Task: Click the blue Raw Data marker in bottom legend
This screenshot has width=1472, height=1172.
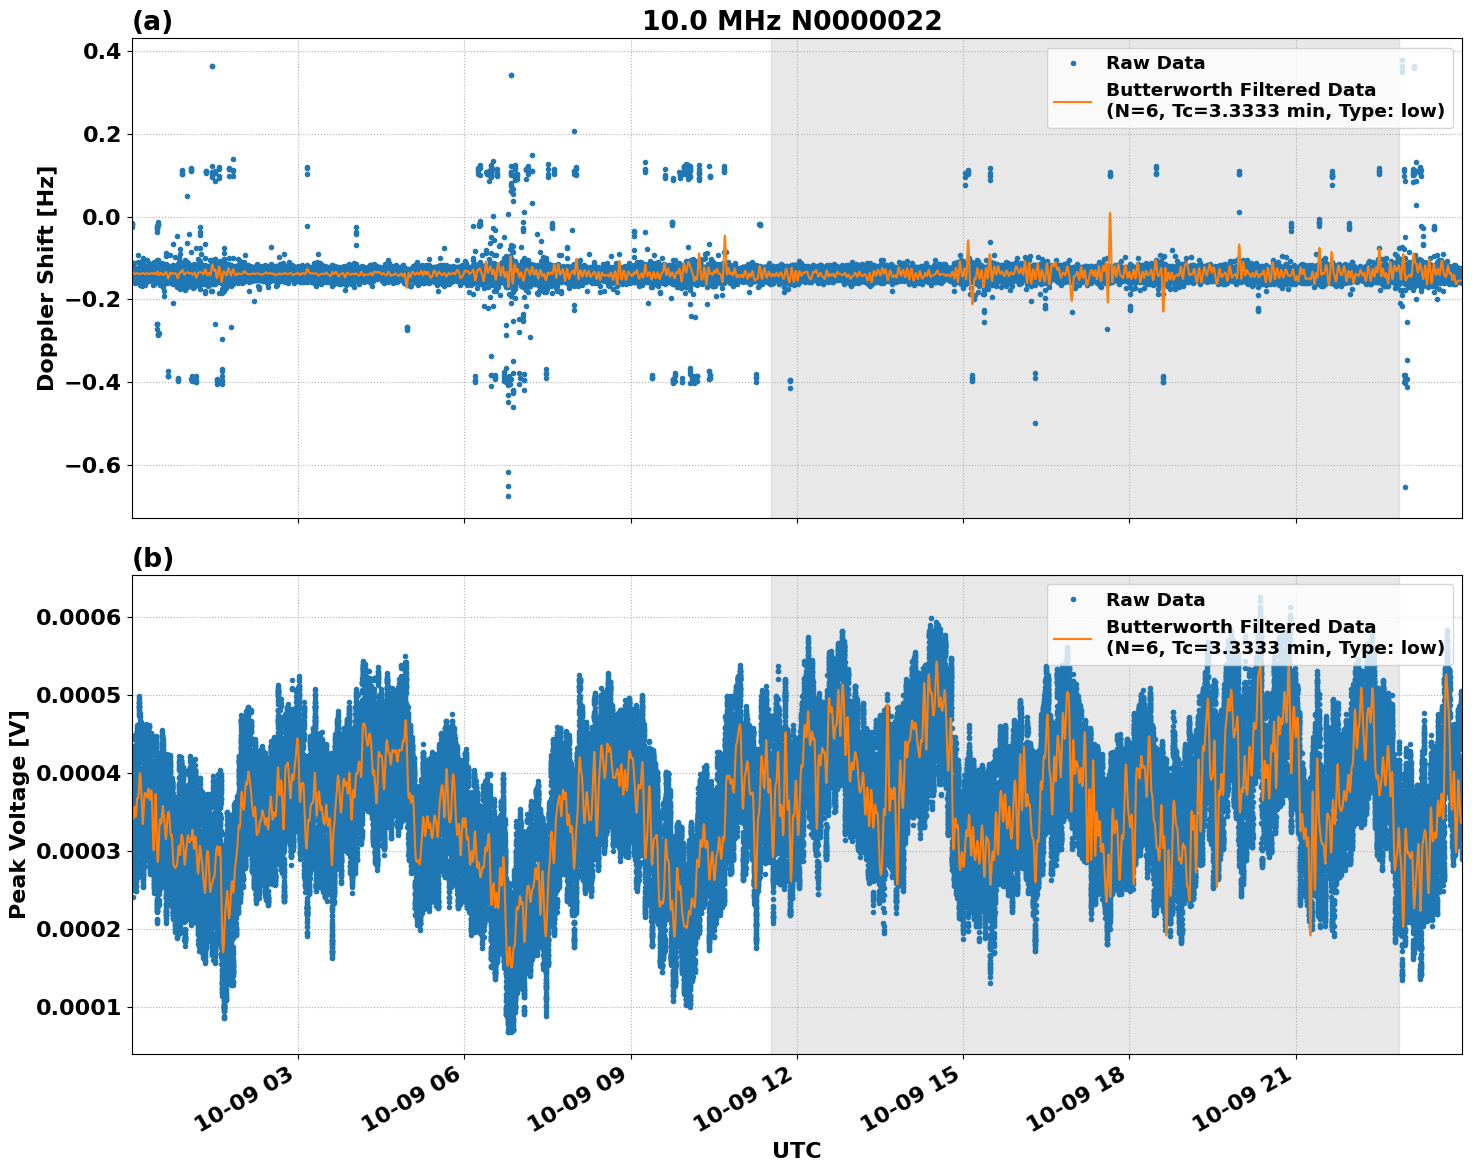Action: (x=1073, y=600)
